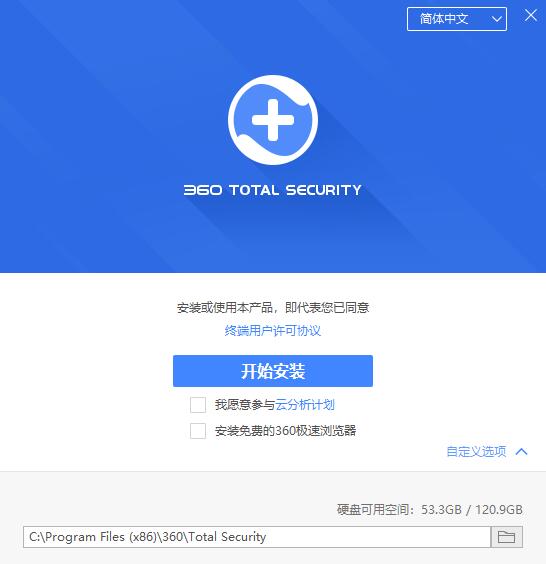Click the 开始安装 install button
546x564 pixels.
(x=273, y=371)
